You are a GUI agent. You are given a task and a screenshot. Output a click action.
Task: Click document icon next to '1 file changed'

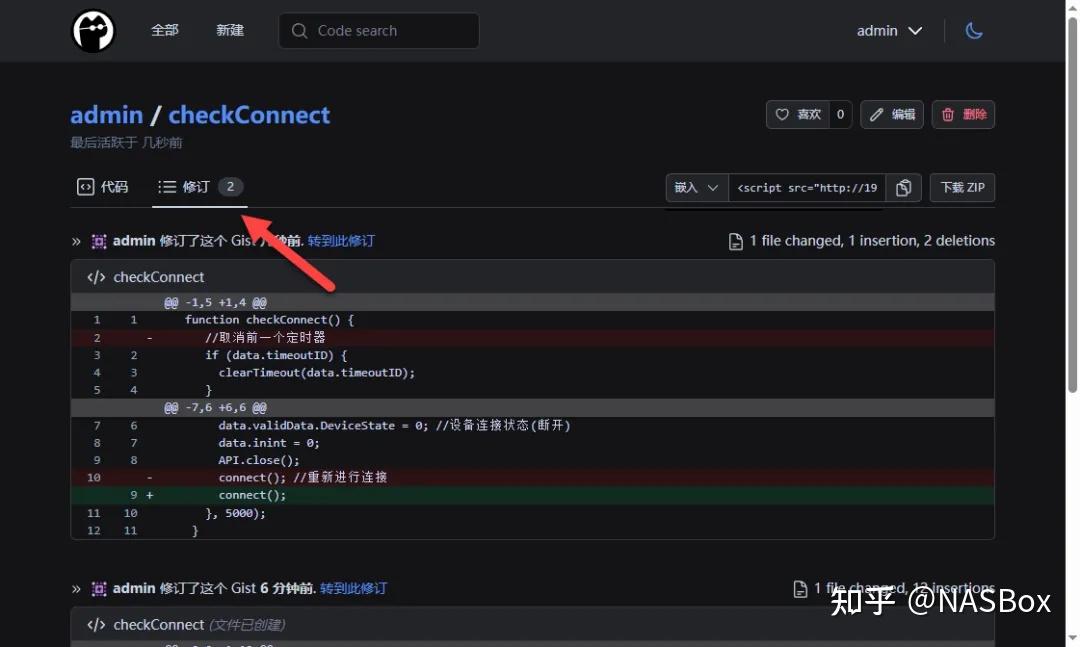point(736,240)
